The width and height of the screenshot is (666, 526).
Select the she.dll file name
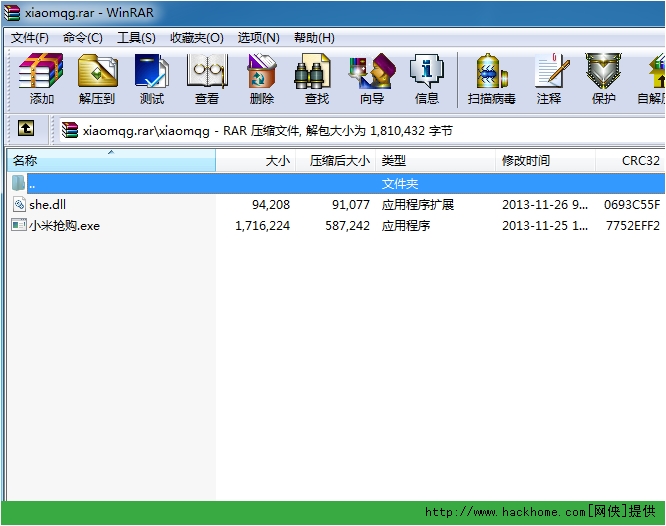point(48,205)
